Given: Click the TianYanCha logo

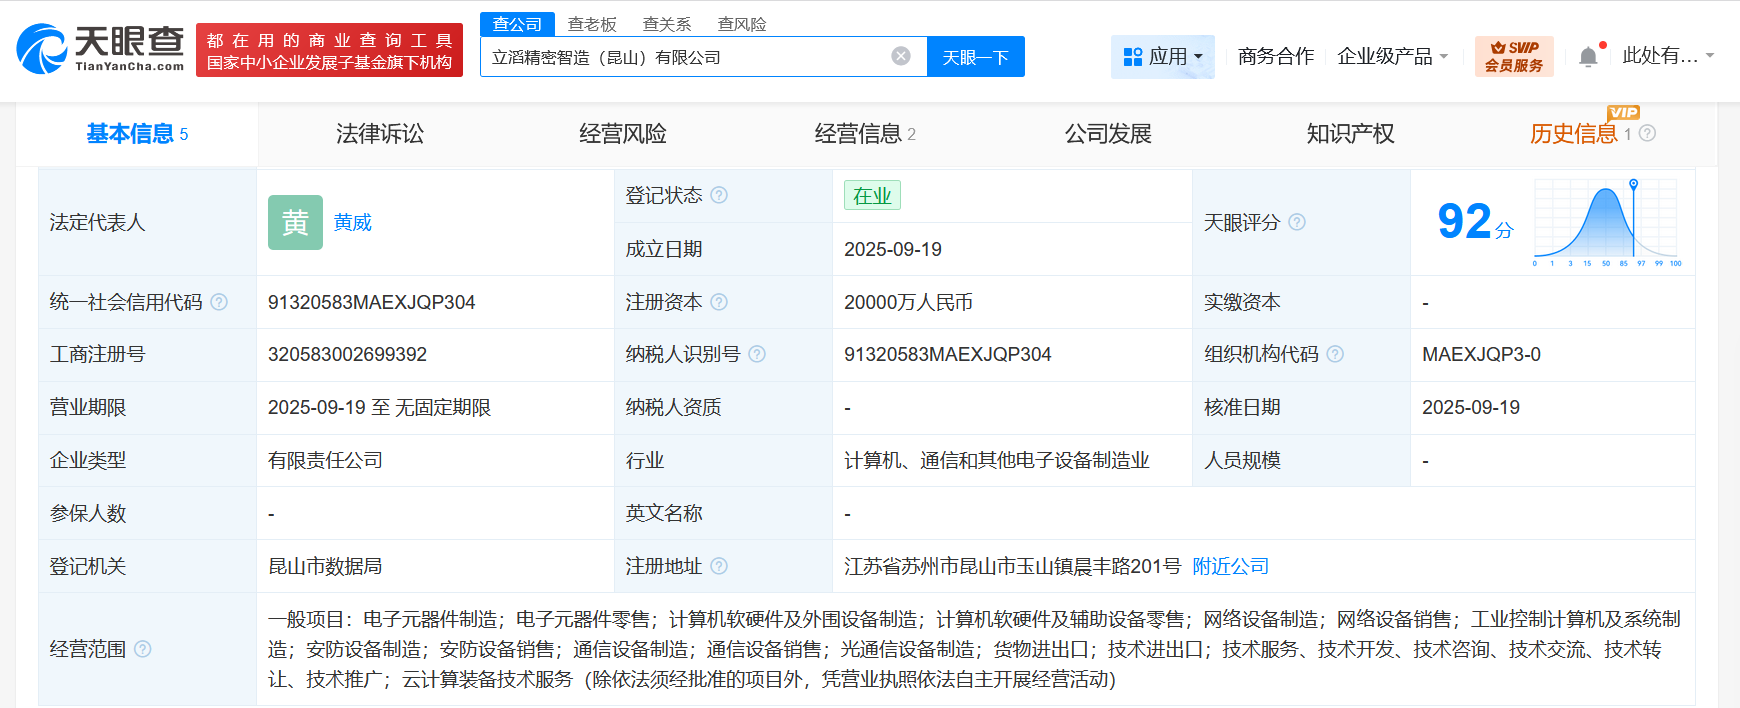Looking at the screenshot, I should [x=100, y=49].
